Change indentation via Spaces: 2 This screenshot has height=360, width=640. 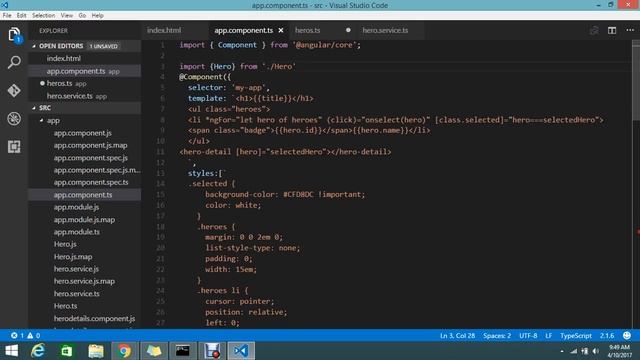(497, 336)
